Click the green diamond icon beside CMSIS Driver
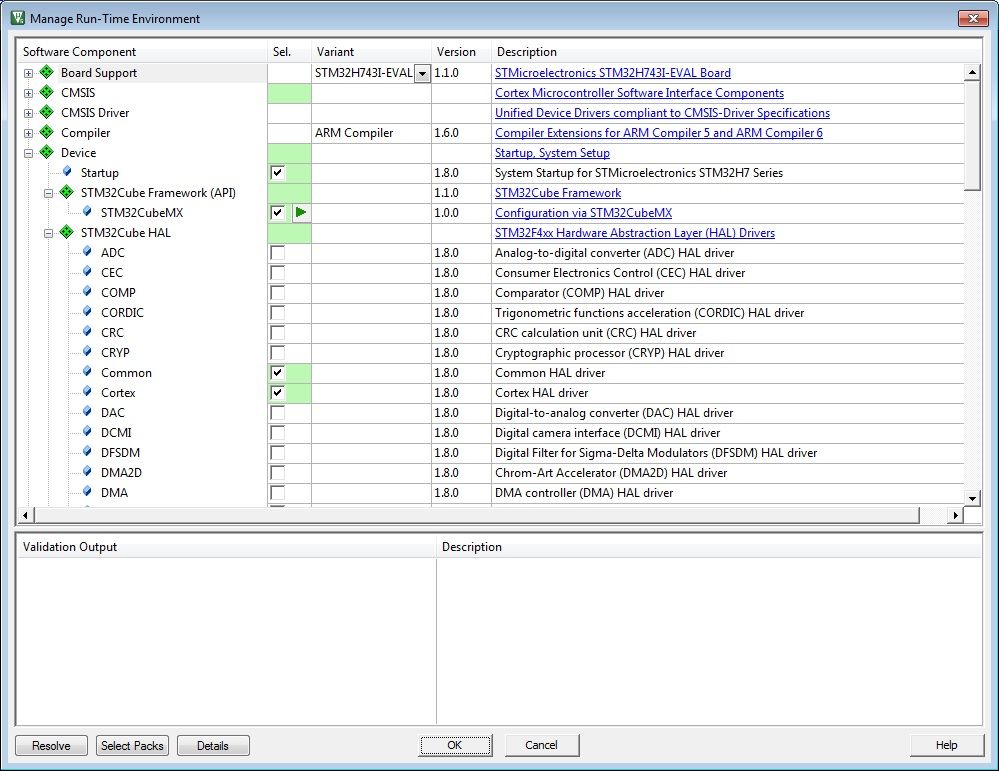Image resolution: width=999 pixels, height=771 pixels. (47, 112)
